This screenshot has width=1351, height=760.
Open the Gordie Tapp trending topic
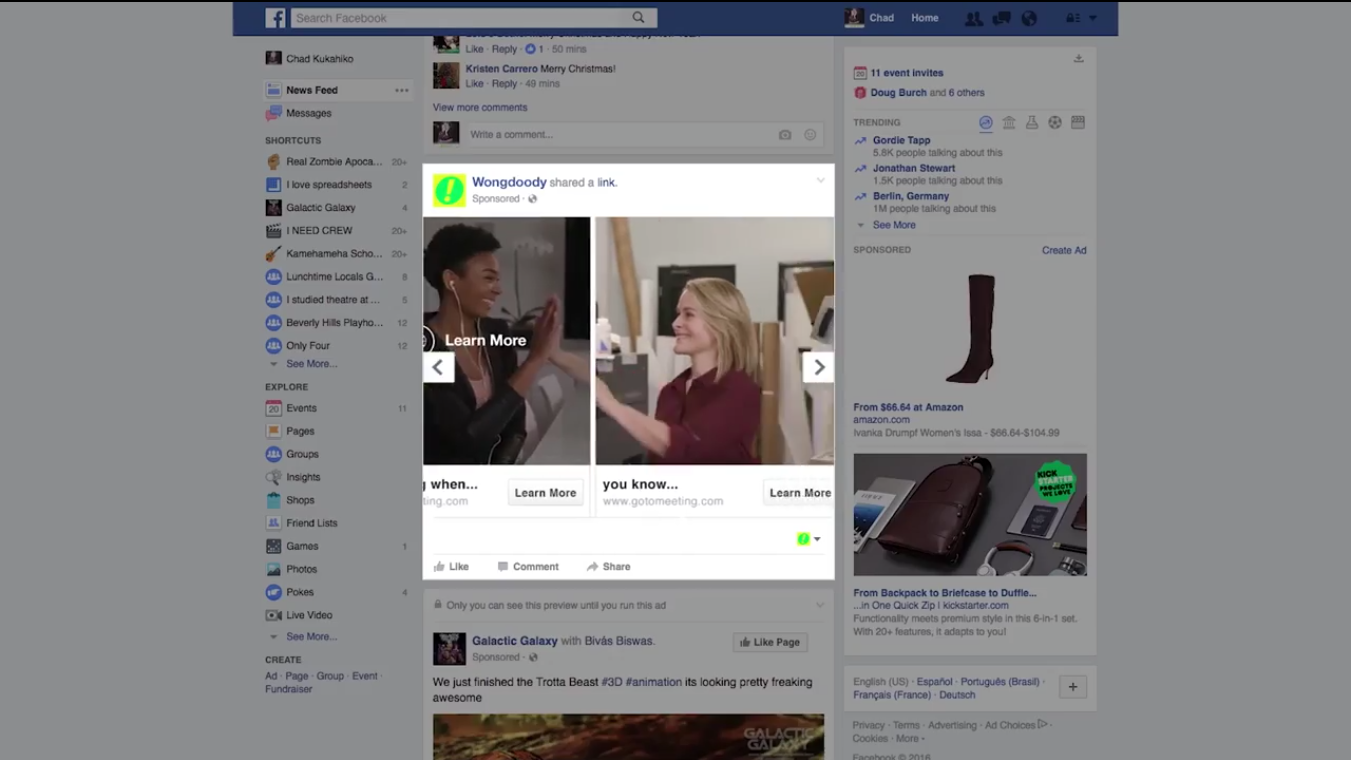click(902, 141)
